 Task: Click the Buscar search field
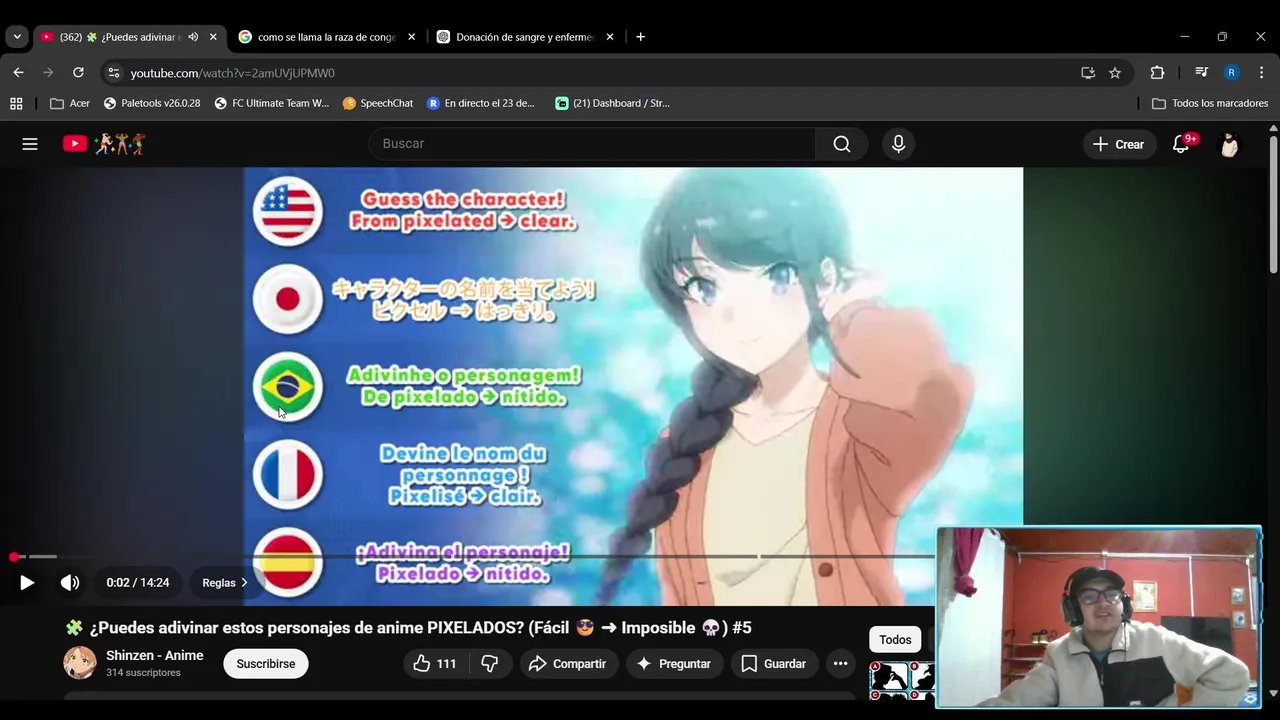[592, 144]
